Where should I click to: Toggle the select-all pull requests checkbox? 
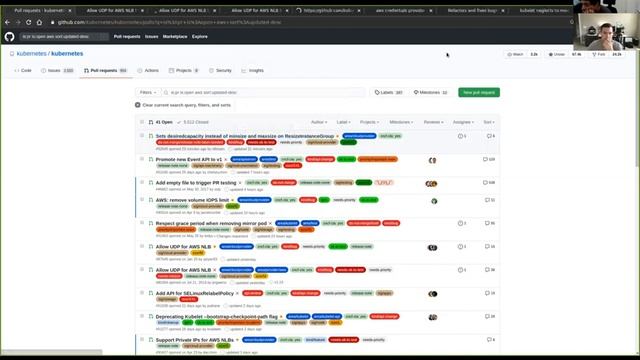click(142, 122)
